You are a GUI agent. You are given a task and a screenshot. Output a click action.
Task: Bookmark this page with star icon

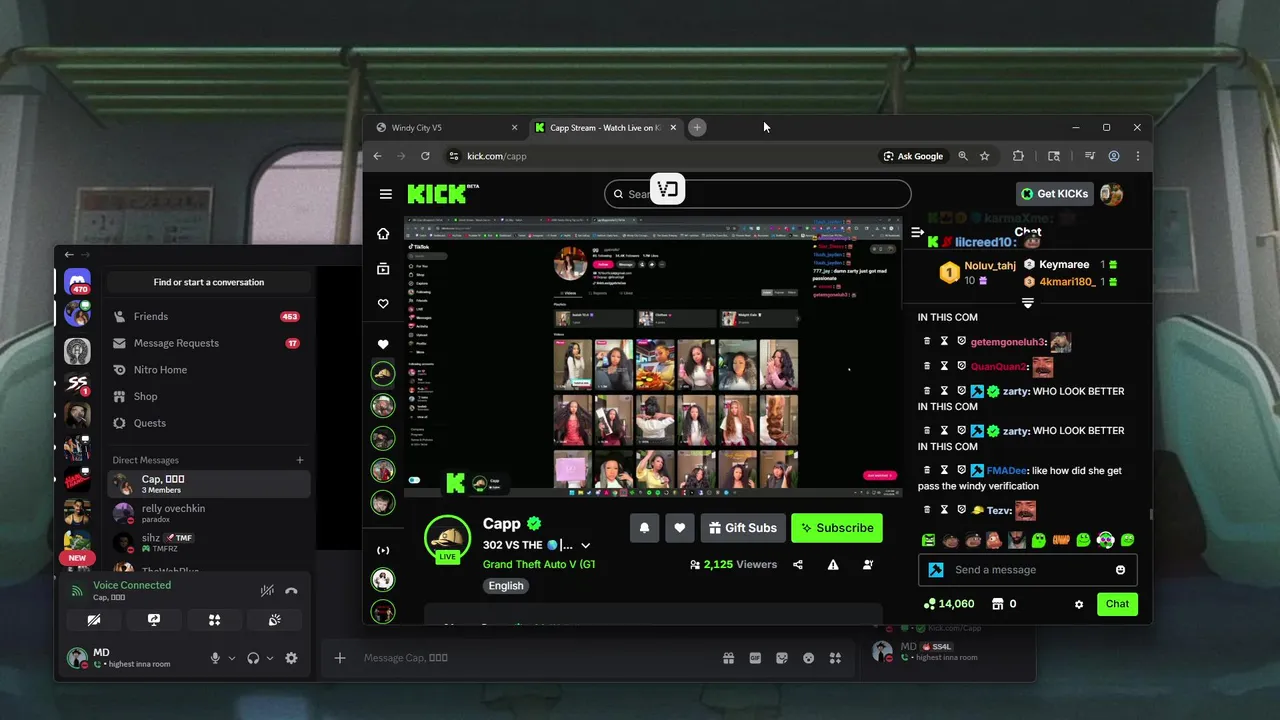985,156
